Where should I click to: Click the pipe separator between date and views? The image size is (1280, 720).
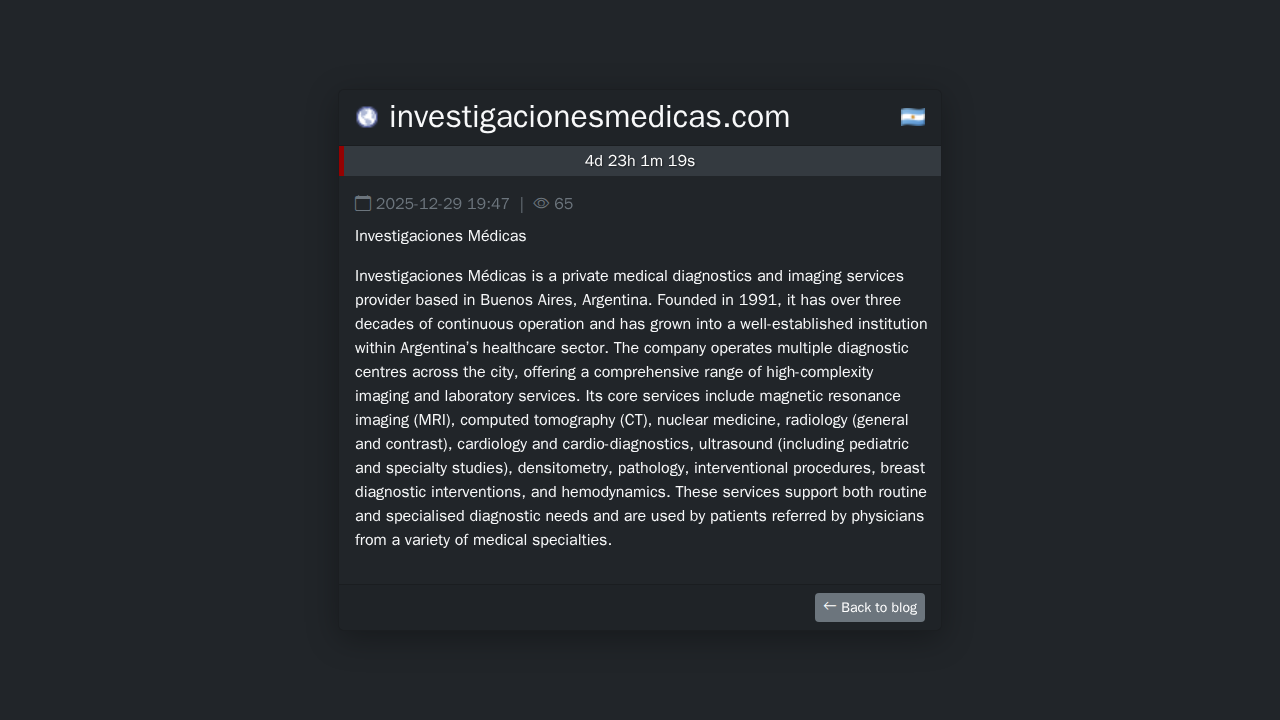[521, 204]
